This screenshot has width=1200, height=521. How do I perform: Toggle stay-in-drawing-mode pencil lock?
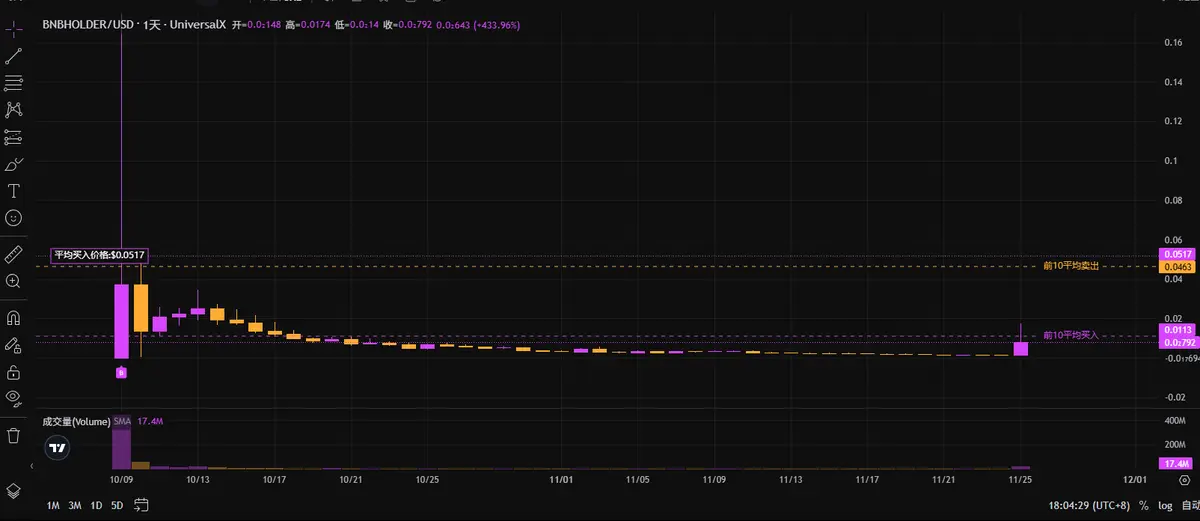point(14,345)
